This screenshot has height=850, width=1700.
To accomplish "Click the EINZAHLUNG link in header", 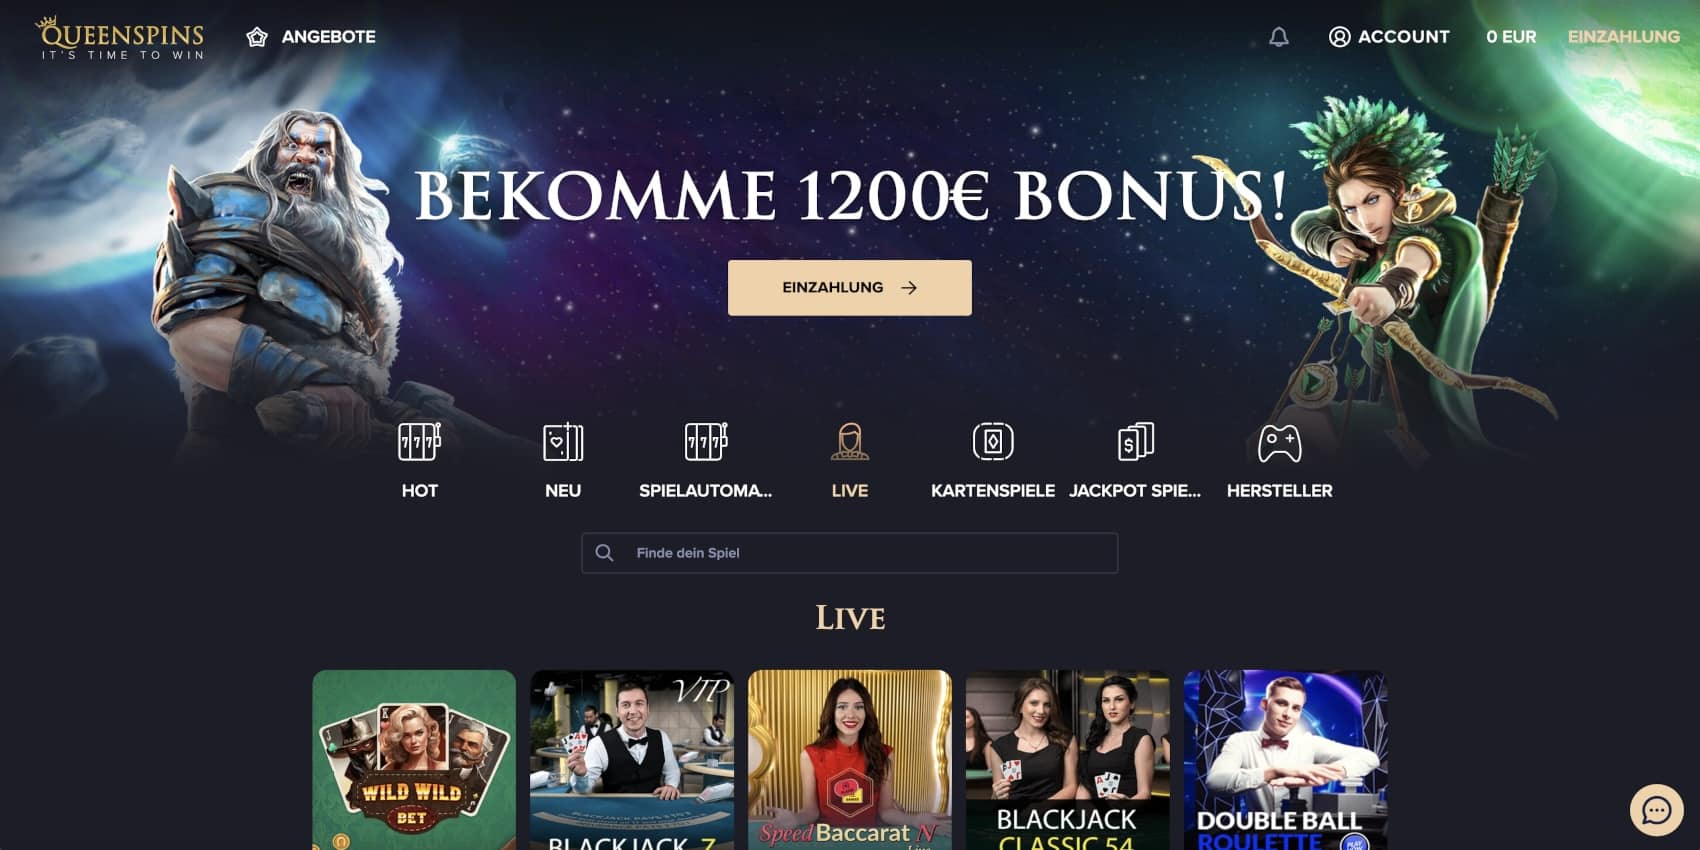I will tap(1623, 37).
